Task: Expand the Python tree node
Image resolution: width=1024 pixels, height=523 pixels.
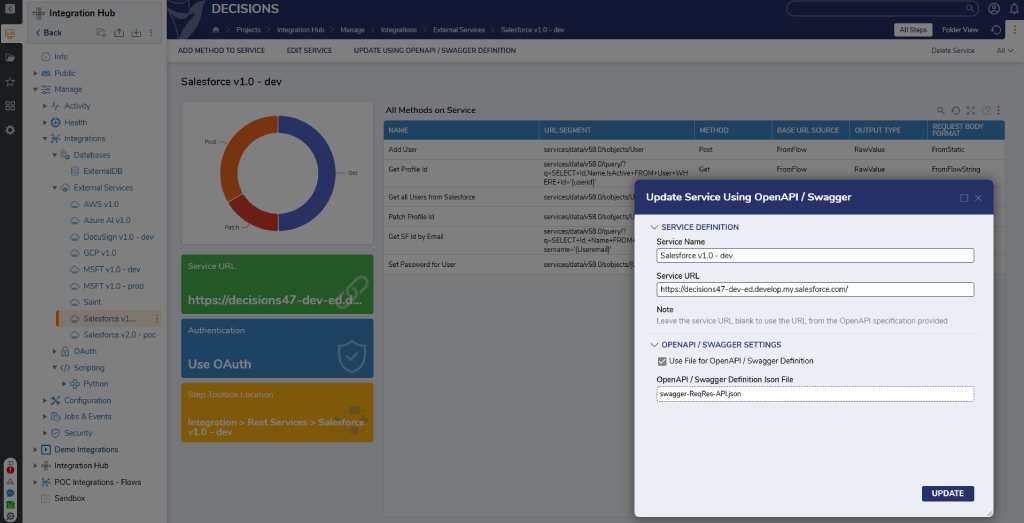Action: (64, 384)
